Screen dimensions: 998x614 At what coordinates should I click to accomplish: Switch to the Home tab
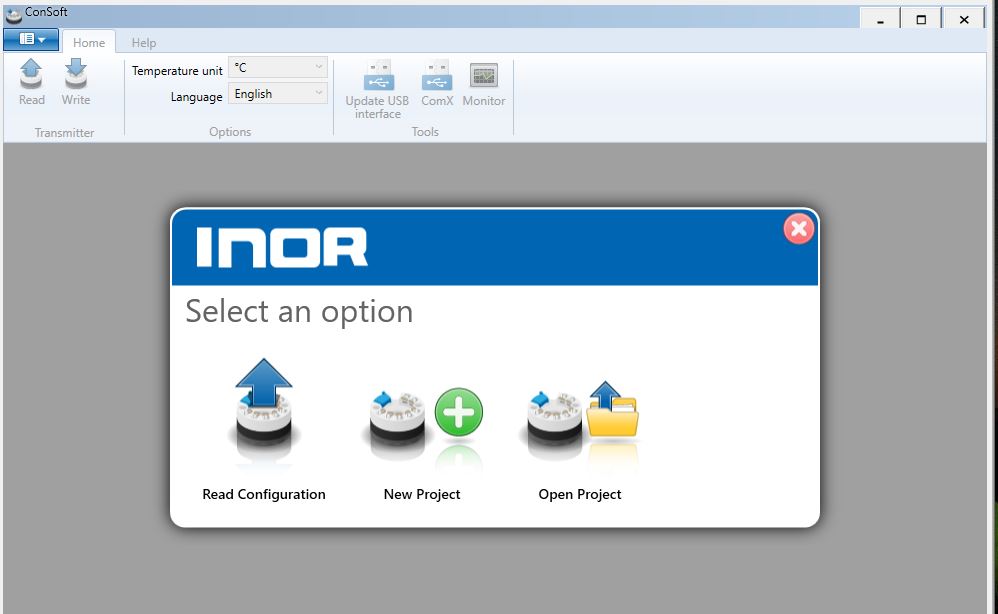pos(88,43)
